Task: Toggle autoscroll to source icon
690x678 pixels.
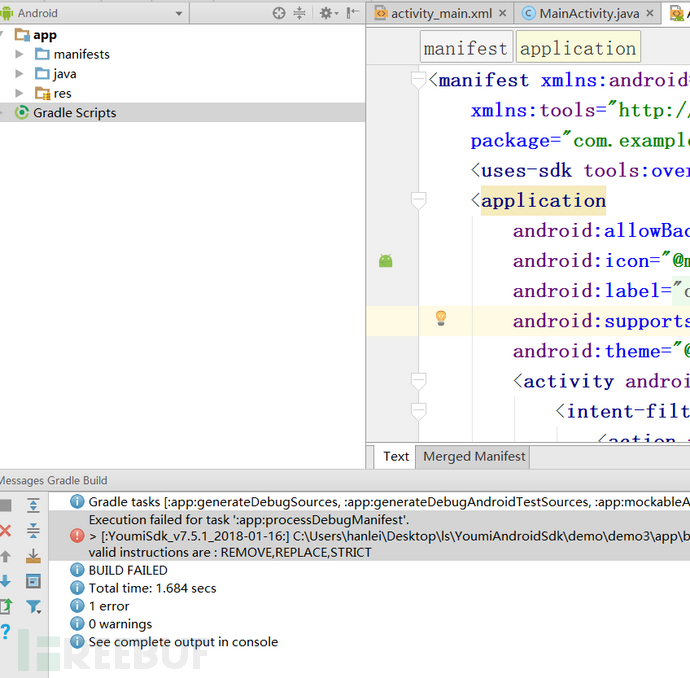Action: (x=33, y=556)
